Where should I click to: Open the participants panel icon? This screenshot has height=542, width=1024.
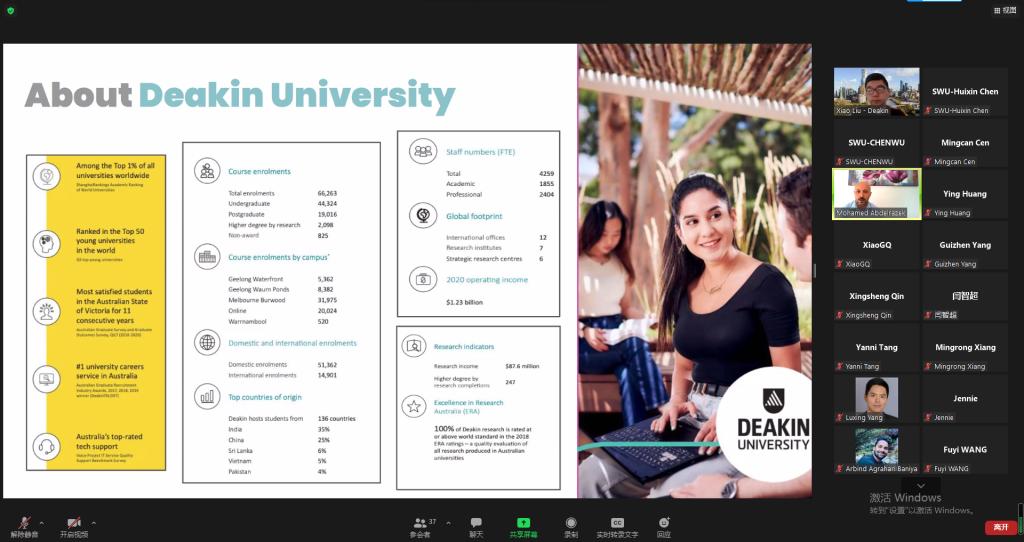pyautogui.click(x=420, y=523)
